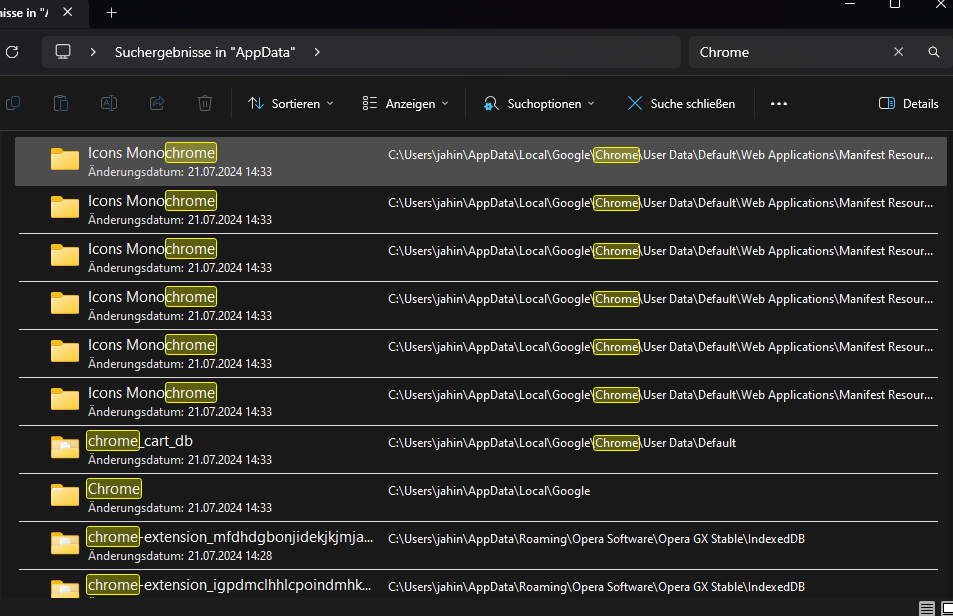Screen dimensions: 953x616
Task: Open the Sortieren dropdown
Action: (291, 104)
